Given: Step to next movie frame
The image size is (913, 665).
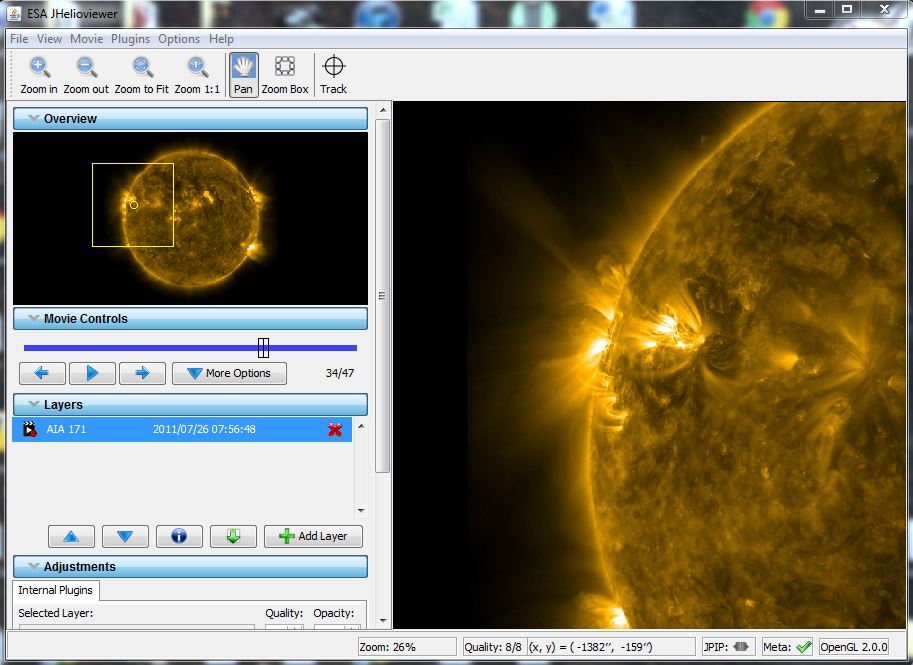Looking at the screenshot, I should [x=142, y=373].
